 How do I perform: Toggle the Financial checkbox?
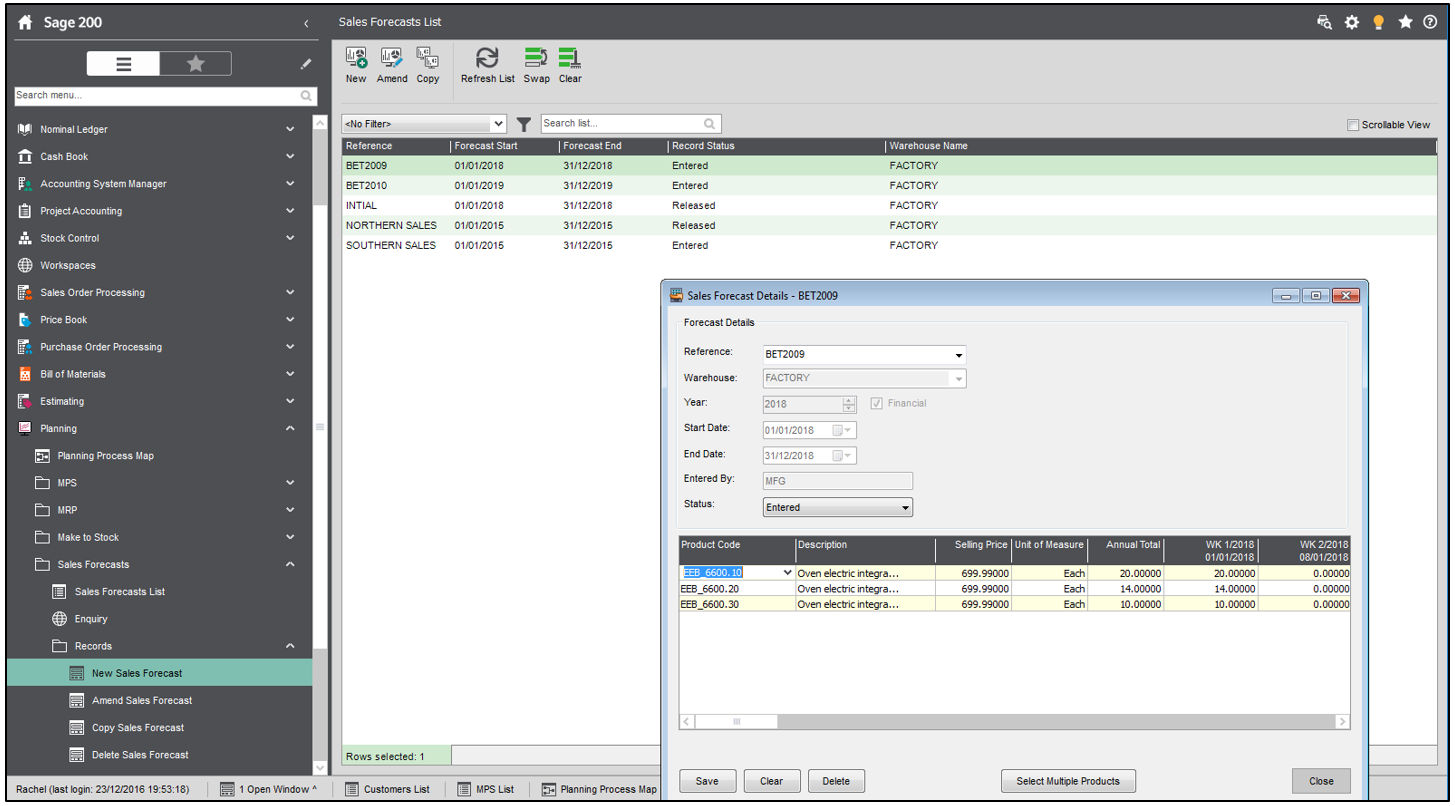[x=877, y=403]
